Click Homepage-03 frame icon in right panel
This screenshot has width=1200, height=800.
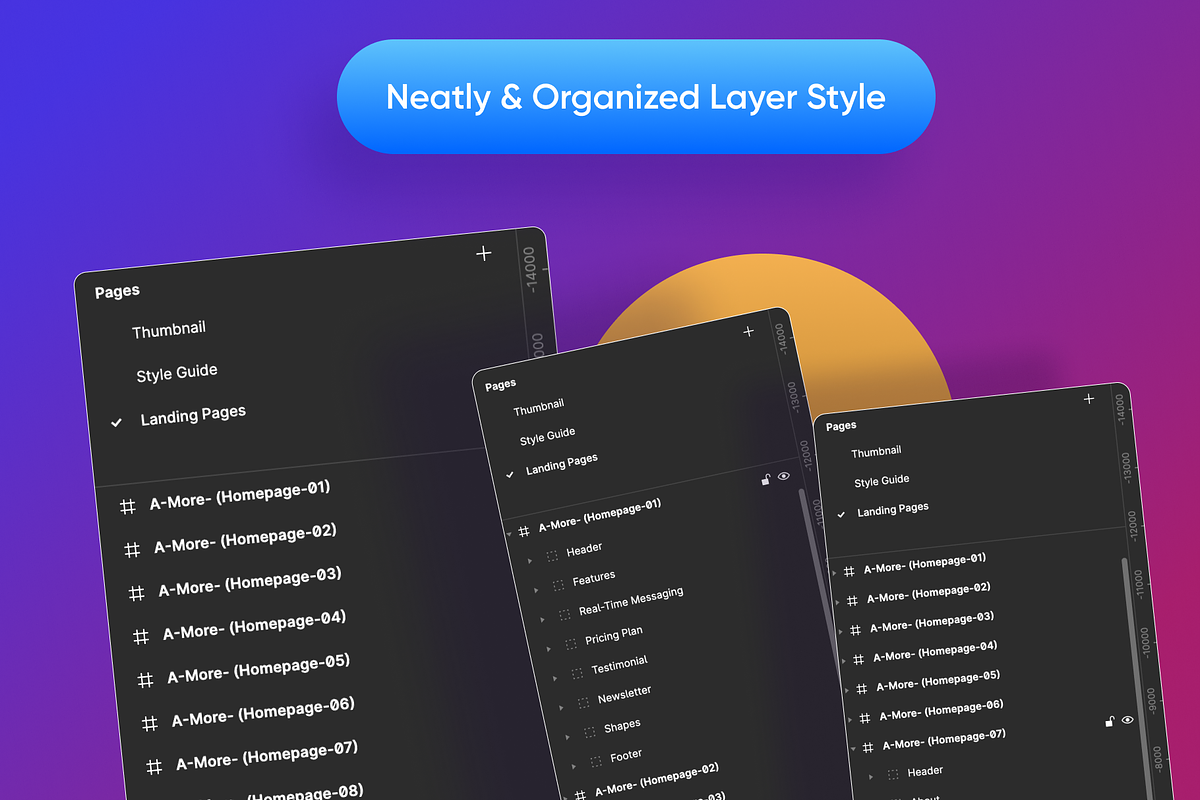(x=855, y=630)
